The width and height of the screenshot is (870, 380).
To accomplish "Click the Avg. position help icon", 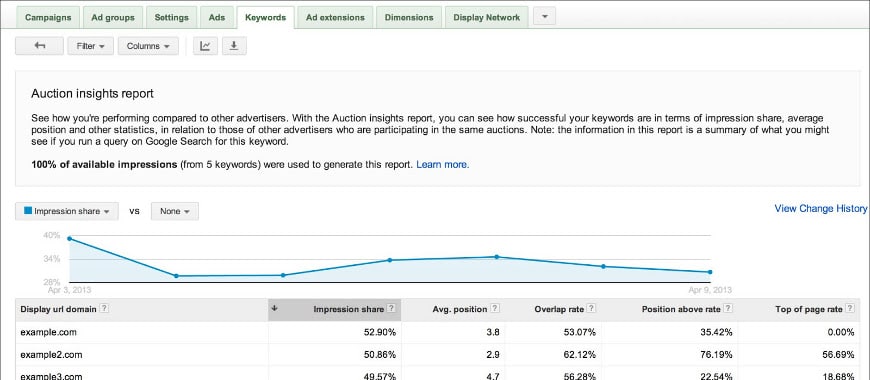I will coord(495,309).
